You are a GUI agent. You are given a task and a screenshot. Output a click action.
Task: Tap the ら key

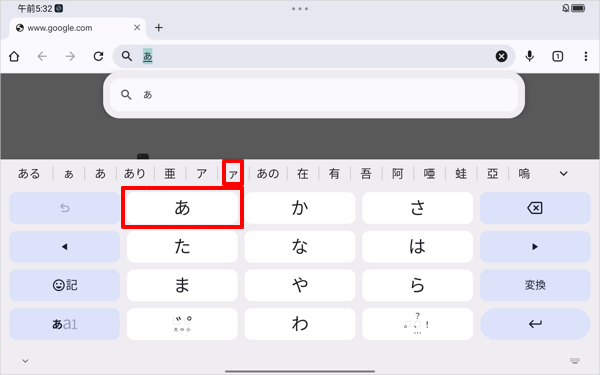click(417, 285)
